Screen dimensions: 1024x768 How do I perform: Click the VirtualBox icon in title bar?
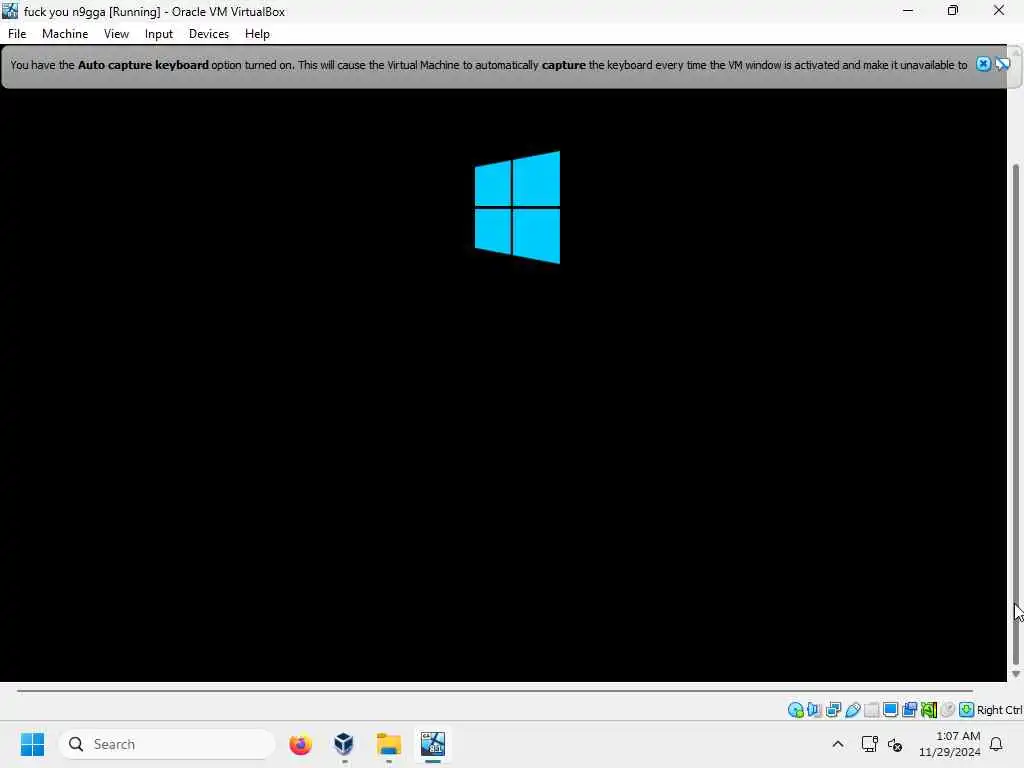(x=10, y=11)
